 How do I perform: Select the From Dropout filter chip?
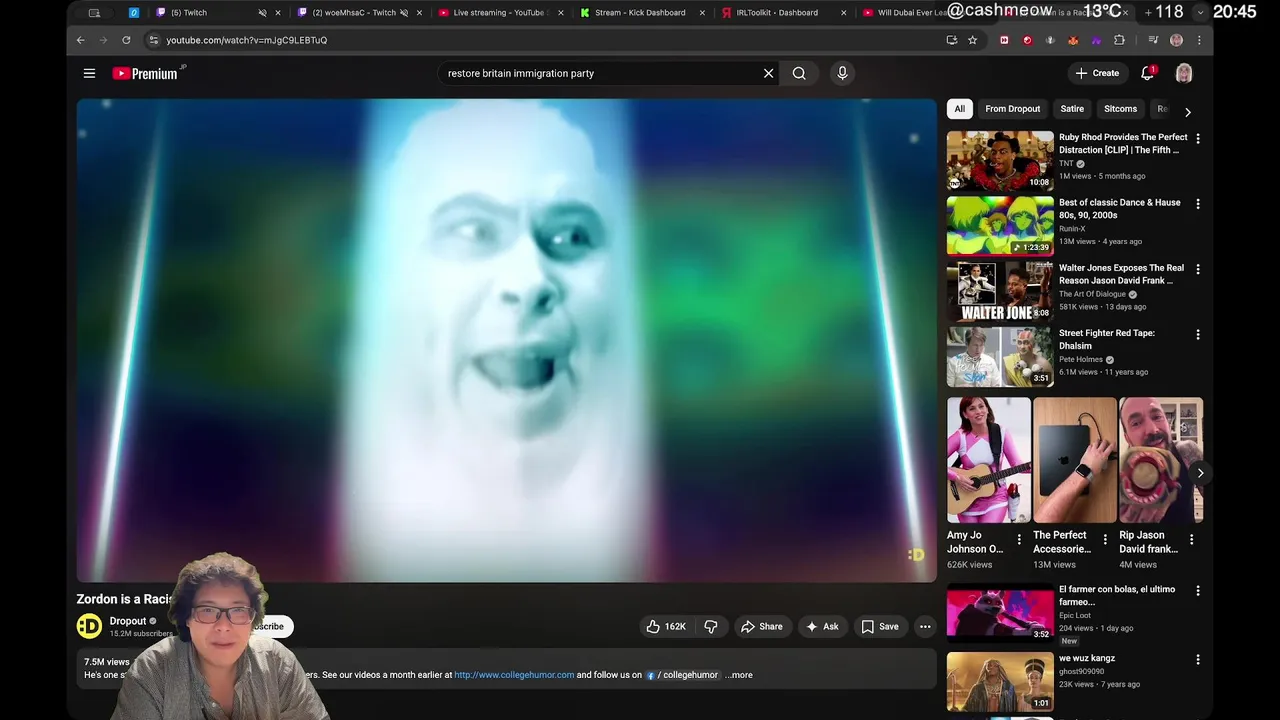click(1012, 109)
